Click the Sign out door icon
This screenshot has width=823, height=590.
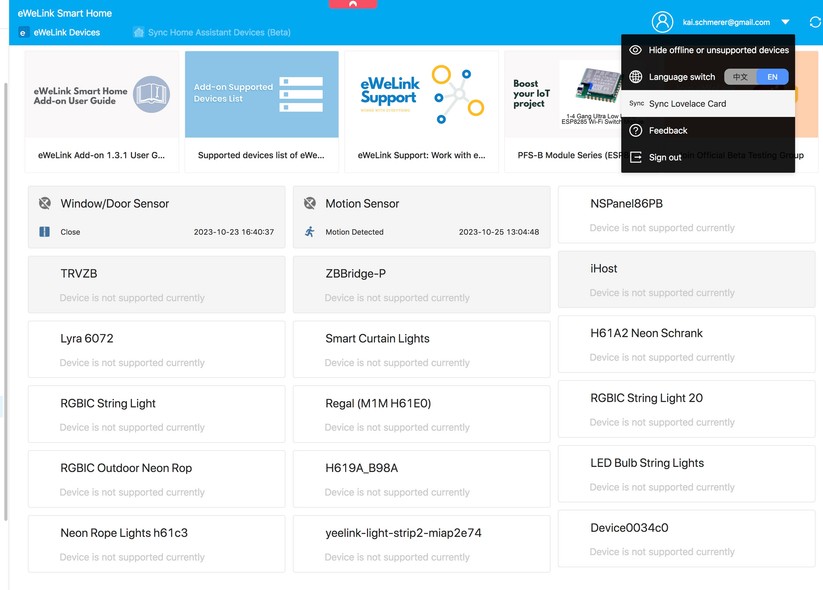[x=636, y=157]
